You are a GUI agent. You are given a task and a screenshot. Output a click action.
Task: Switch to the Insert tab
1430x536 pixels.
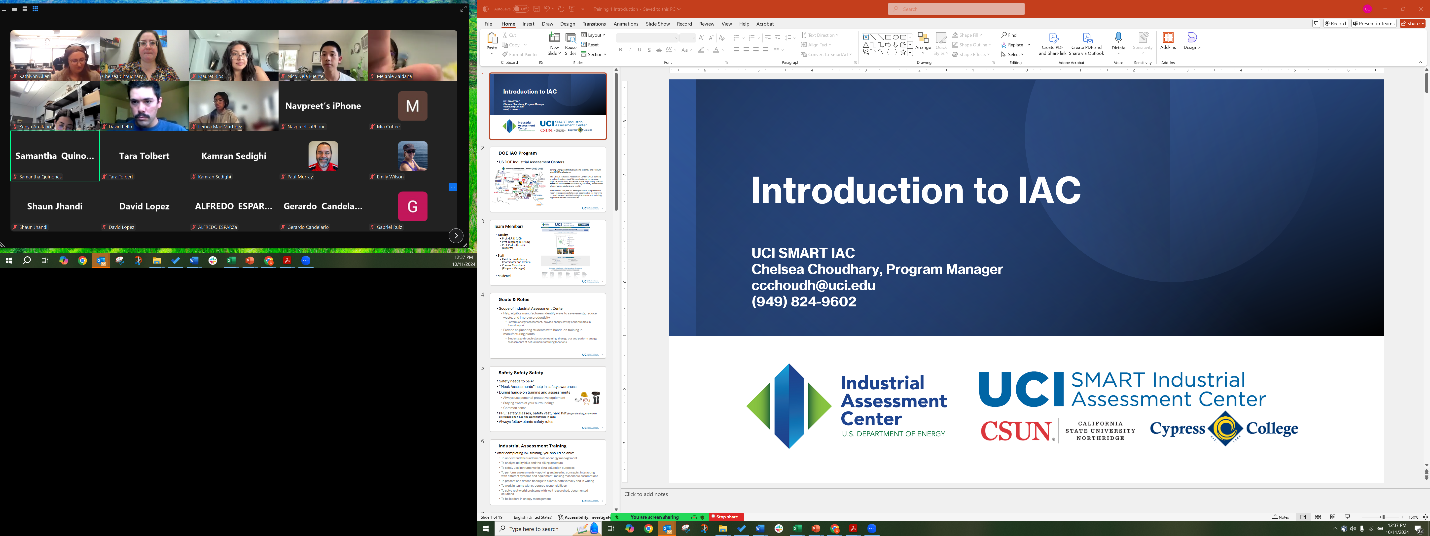coord(528,24)
